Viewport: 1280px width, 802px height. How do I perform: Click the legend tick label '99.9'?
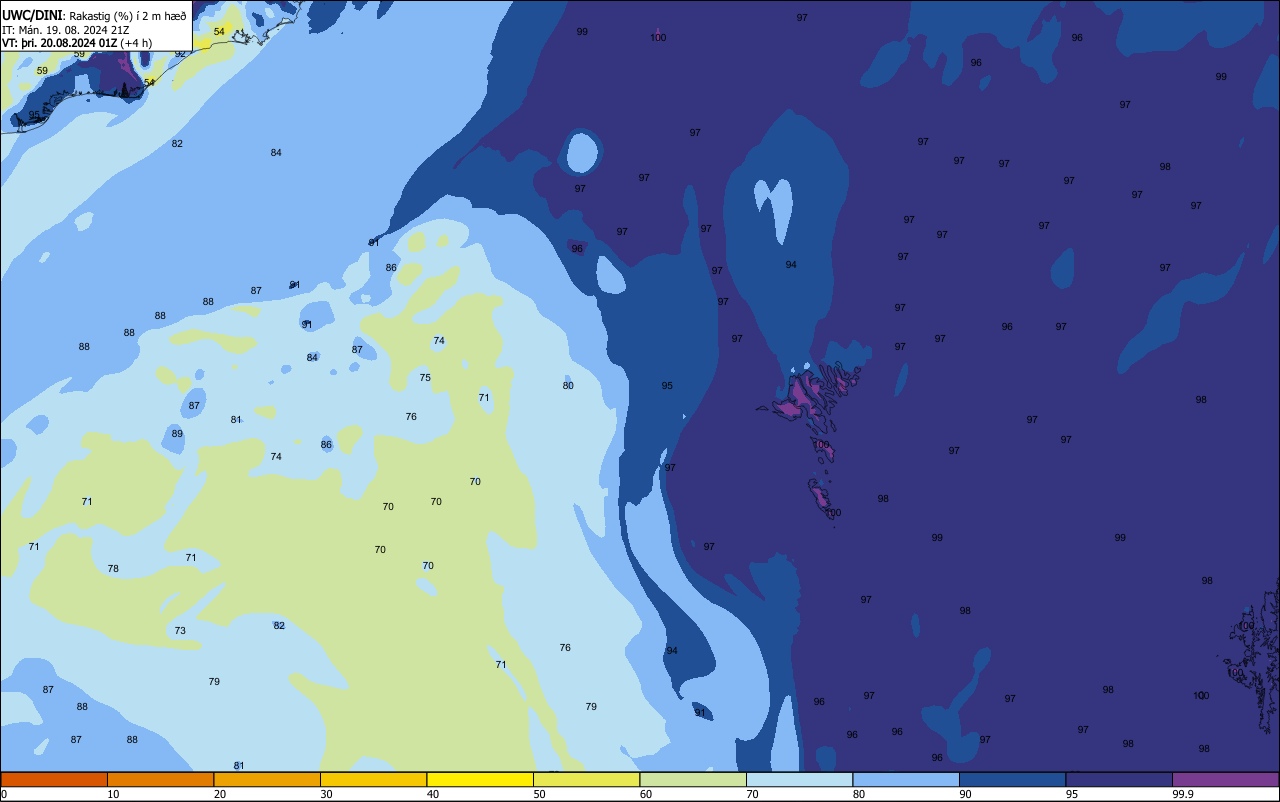point(1183,794)
